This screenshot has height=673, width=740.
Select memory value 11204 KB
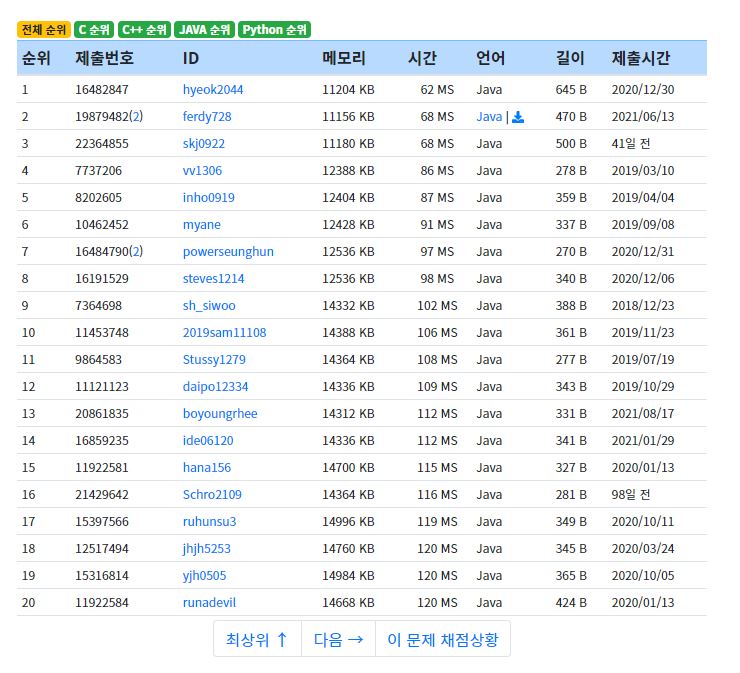[348, 90]
